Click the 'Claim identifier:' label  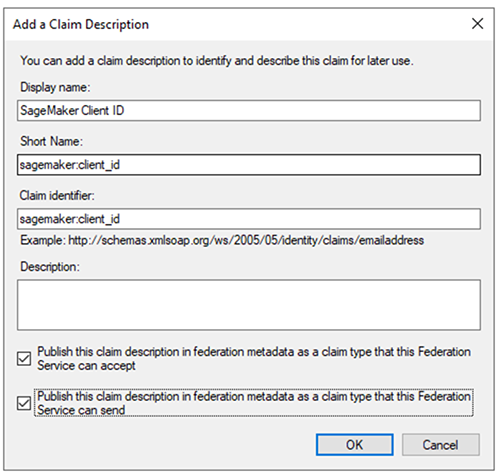[57, 196]
